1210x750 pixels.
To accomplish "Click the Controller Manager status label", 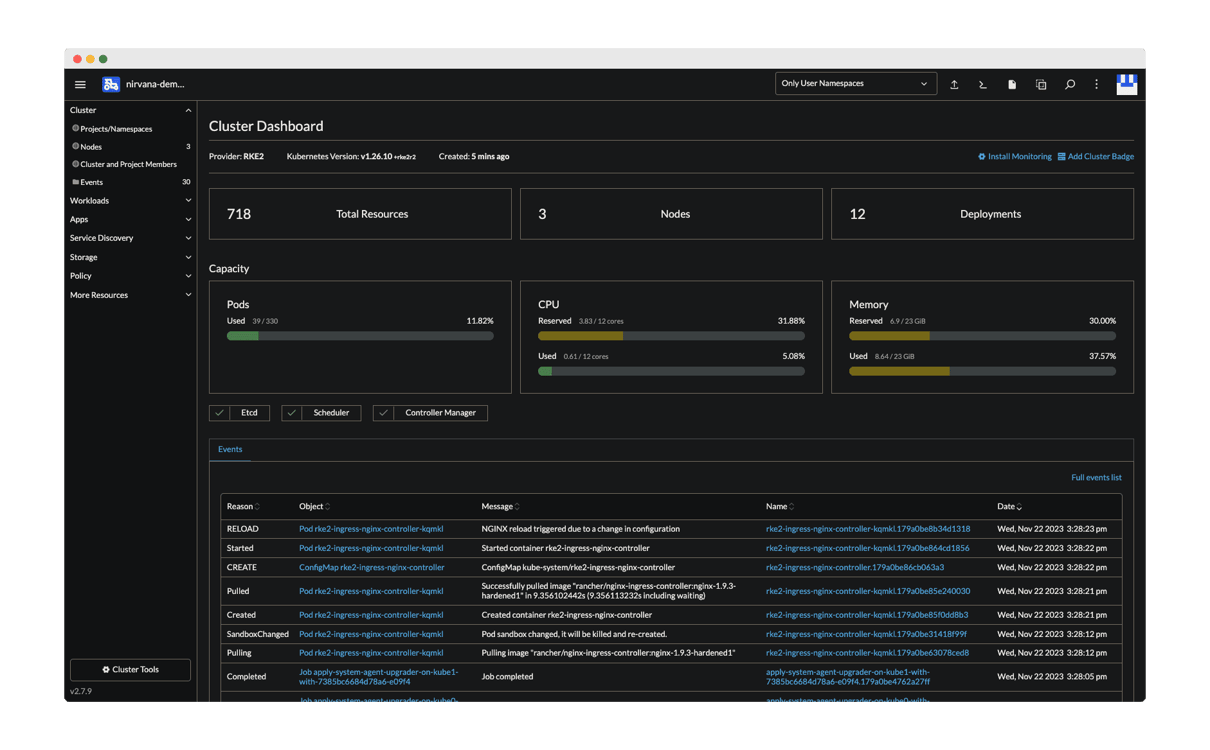I will point(440,413).
